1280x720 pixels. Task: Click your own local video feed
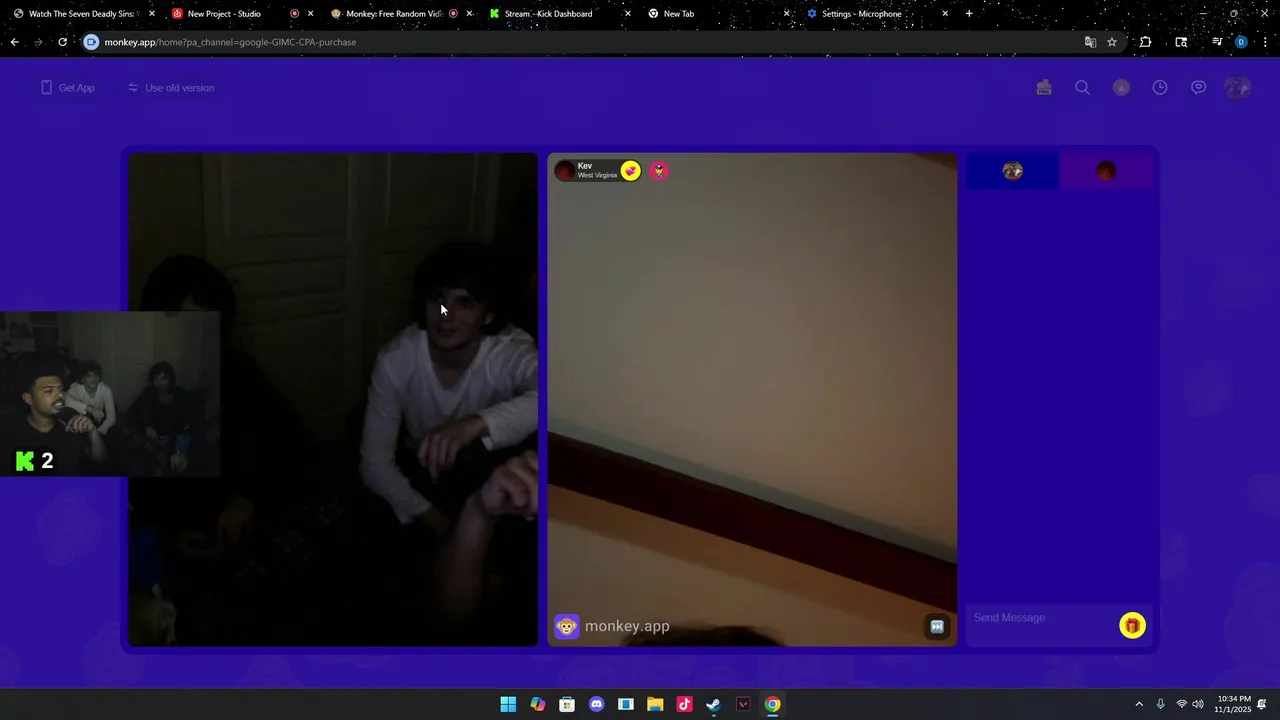tap(333, 400)
